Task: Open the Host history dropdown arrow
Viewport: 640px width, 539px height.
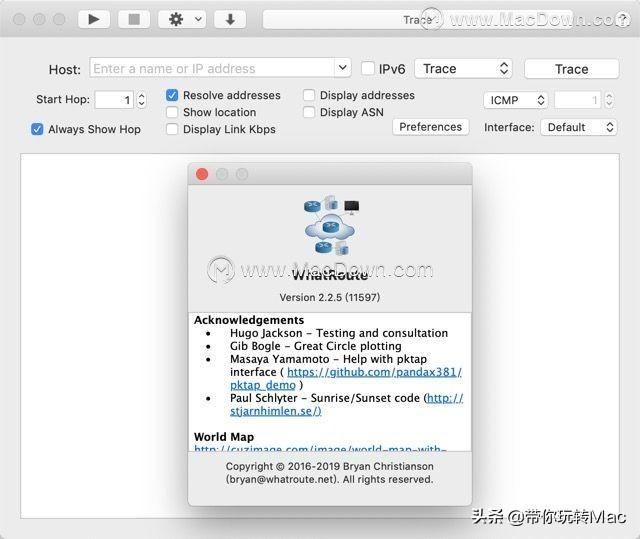Action: pos(342,68)
